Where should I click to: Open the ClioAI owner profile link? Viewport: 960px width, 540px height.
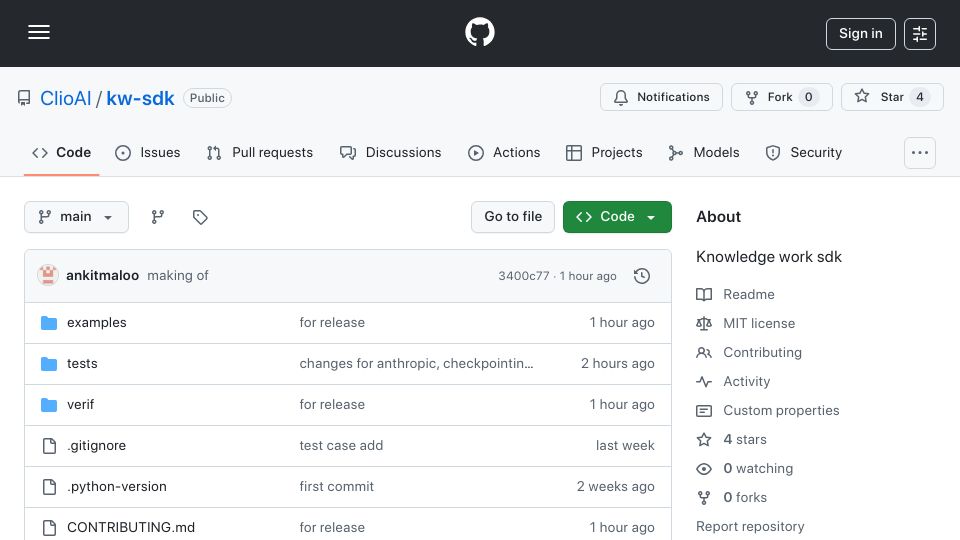pos(66,98)
